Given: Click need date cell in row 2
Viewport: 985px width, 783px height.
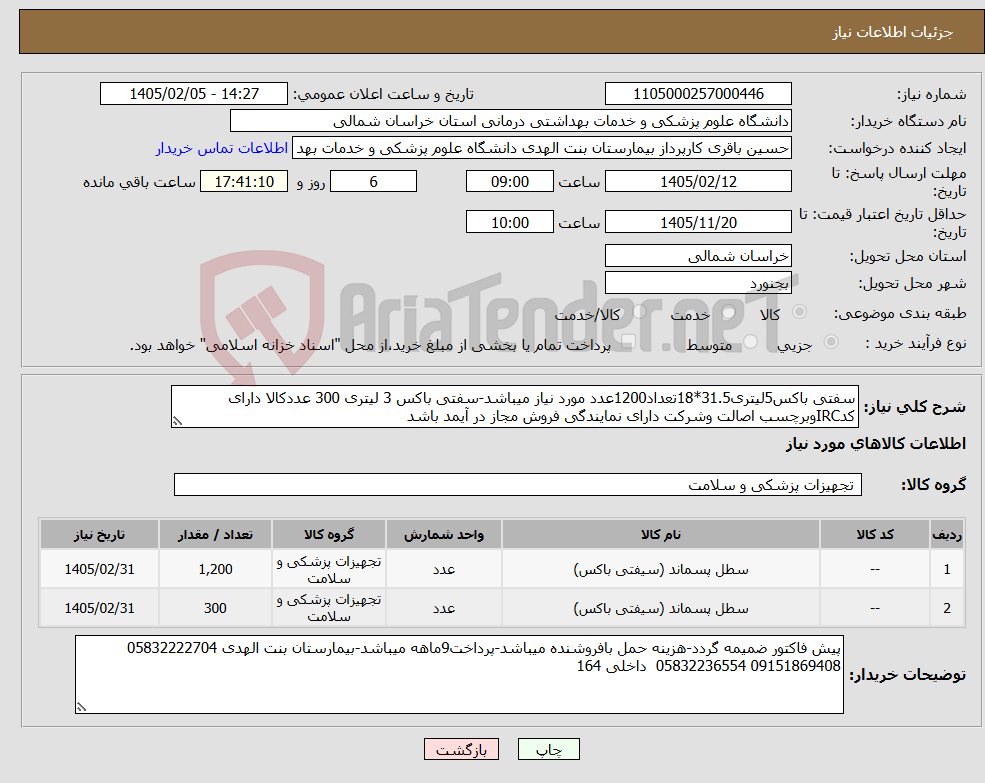Looking at the screenshot, I should coord(99,608).
